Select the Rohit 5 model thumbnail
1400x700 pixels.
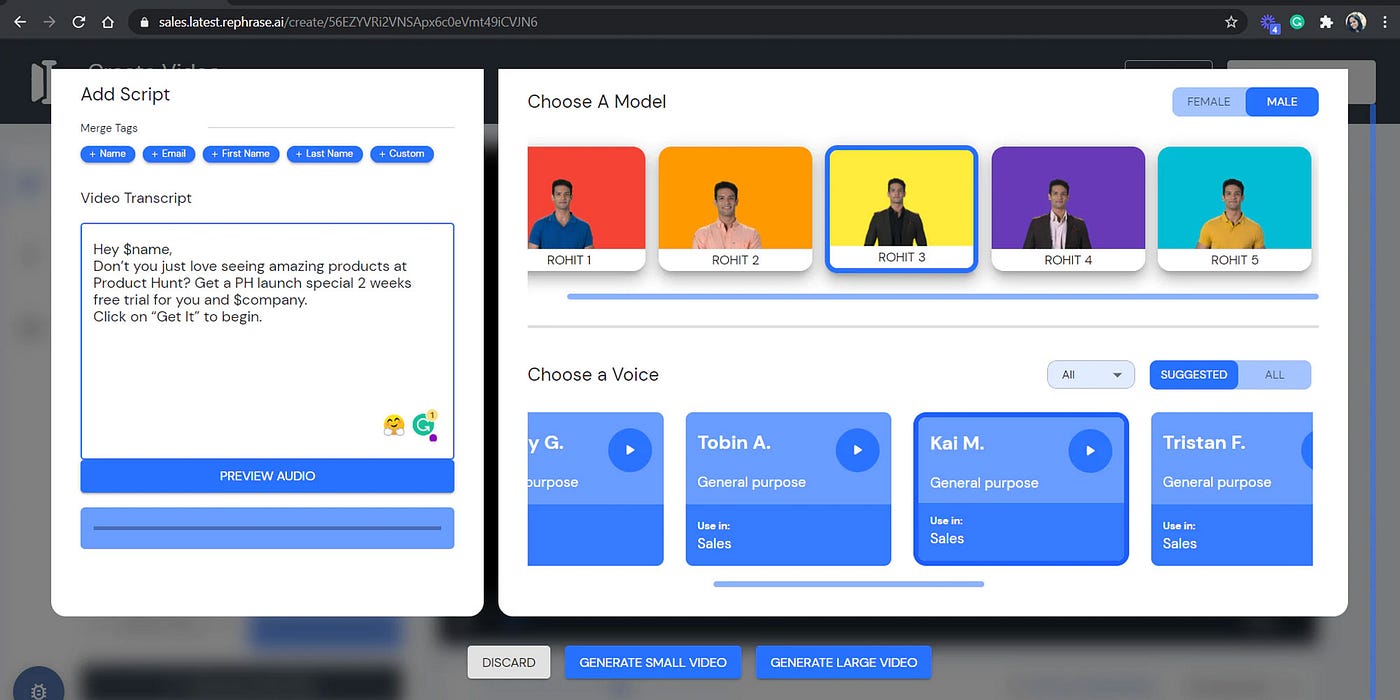[1234, 208]
